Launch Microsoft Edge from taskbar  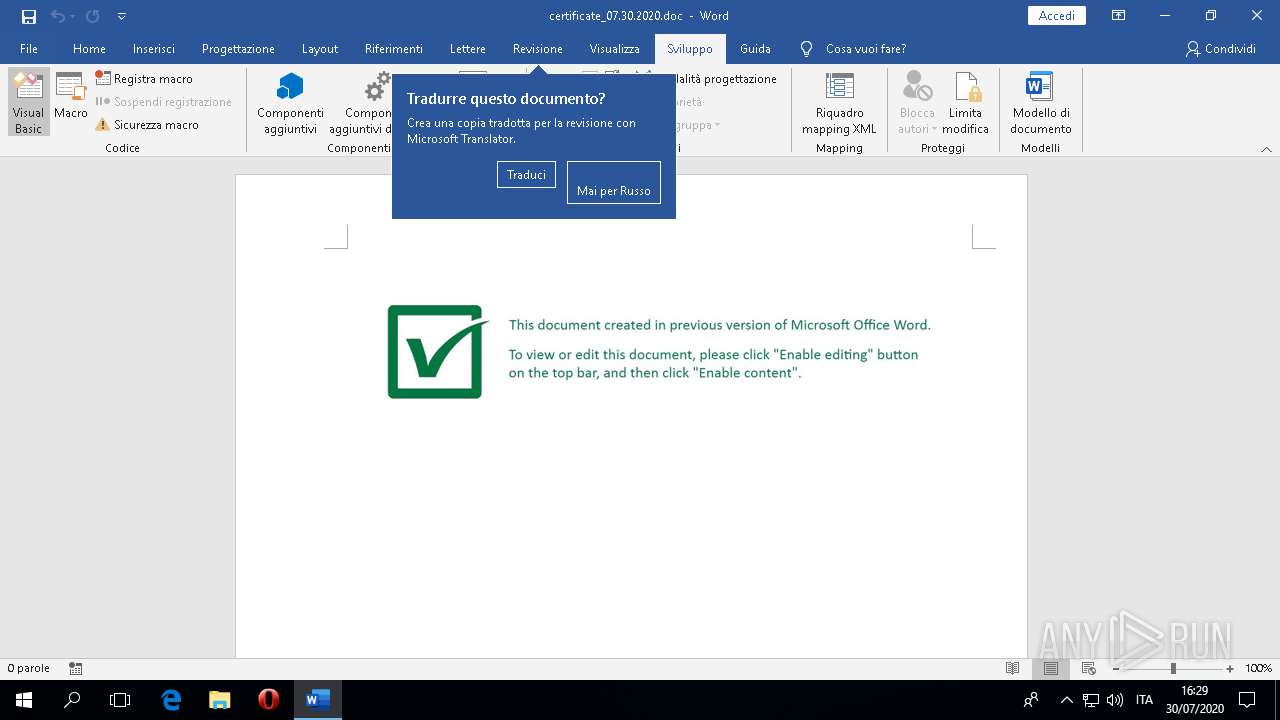click(171, 700)
